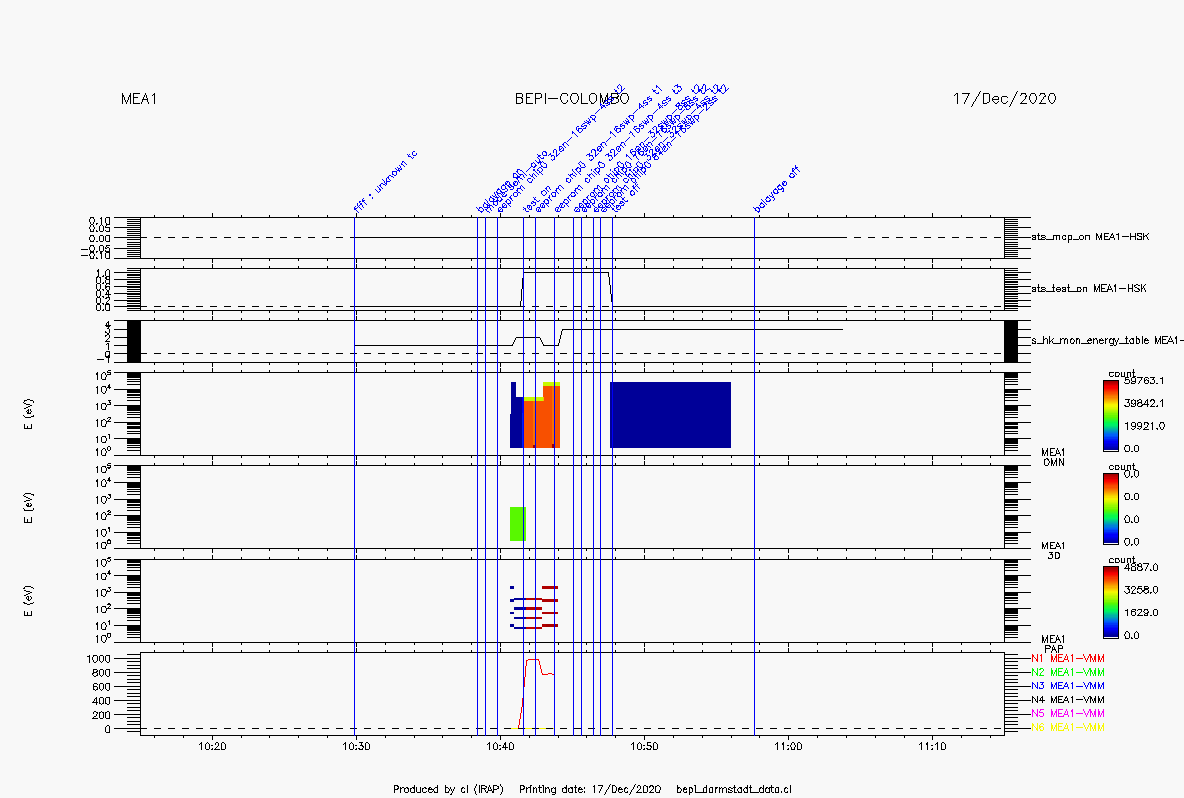Click the 10:30 time axis label
This screenshot has height=798, width=1184.
point(356,746)
